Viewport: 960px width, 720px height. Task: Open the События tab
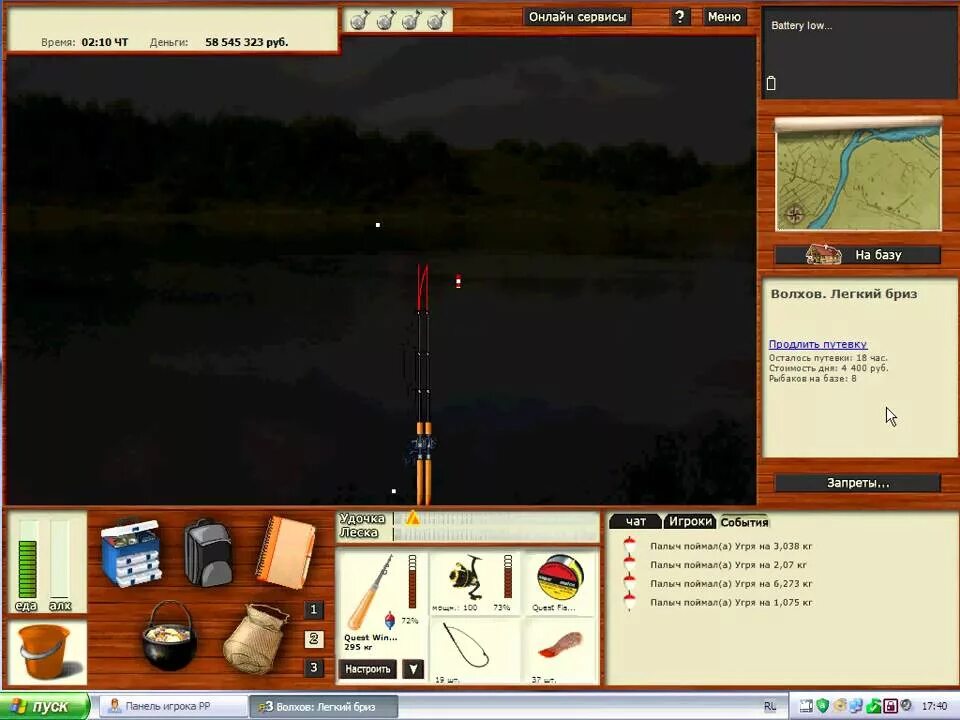click(744, 522)
